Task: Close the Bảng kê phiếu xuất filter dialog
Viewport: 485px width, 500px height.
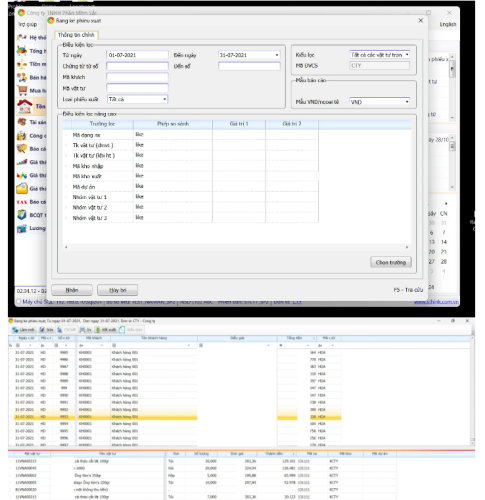Action: point(421,21)
